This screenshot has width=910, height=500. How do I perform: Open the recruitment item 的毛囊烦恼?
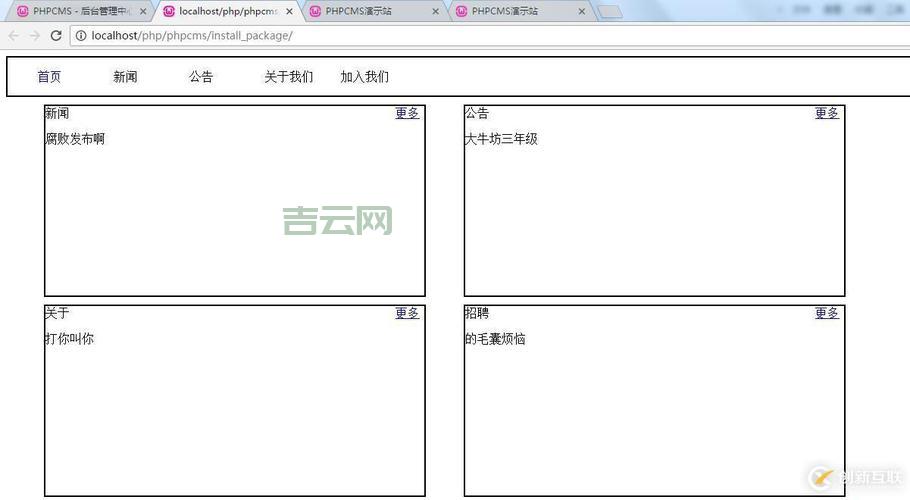[x=495, y=339]
